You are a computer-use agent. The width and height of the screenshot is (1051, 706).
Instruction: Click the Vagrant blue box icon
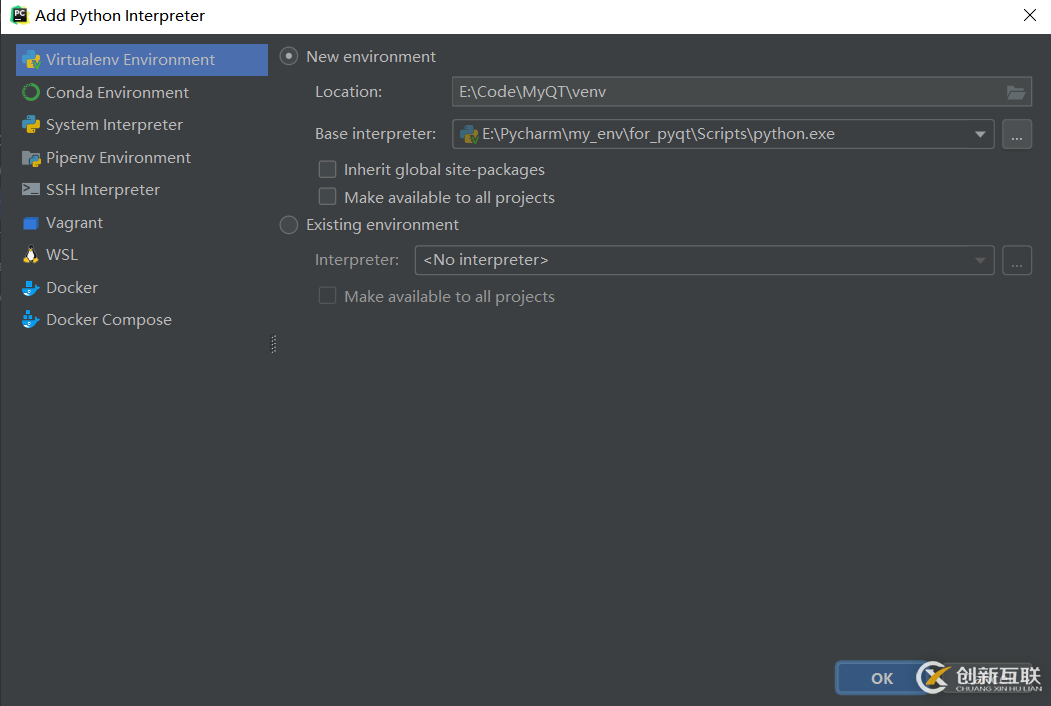(x=31, y=223)
